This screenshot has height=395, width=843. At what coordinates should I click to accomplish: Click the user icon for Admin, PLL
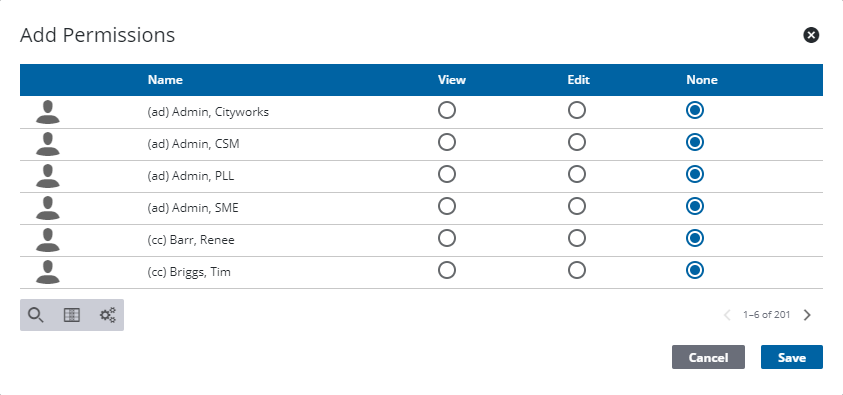tap(48, 176)
